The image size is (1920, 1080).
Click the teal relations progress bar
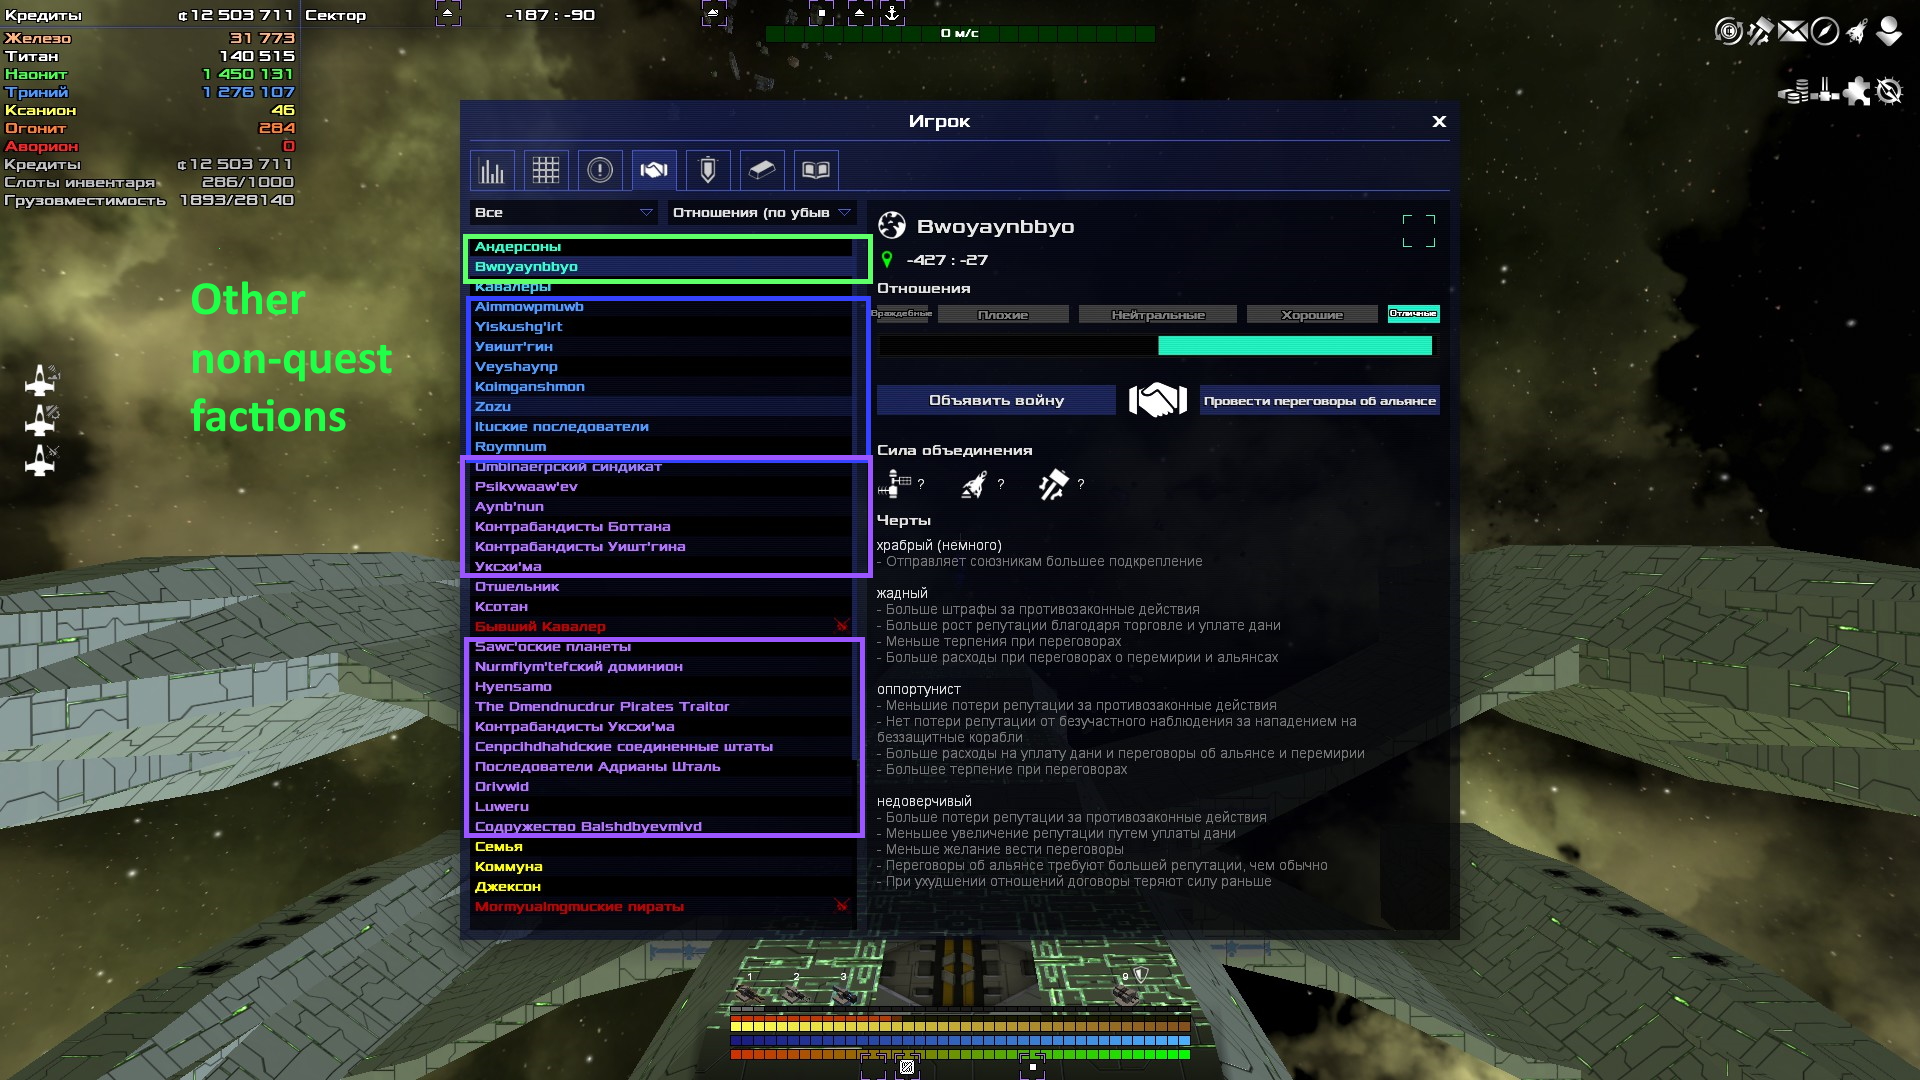[1294, 346]
